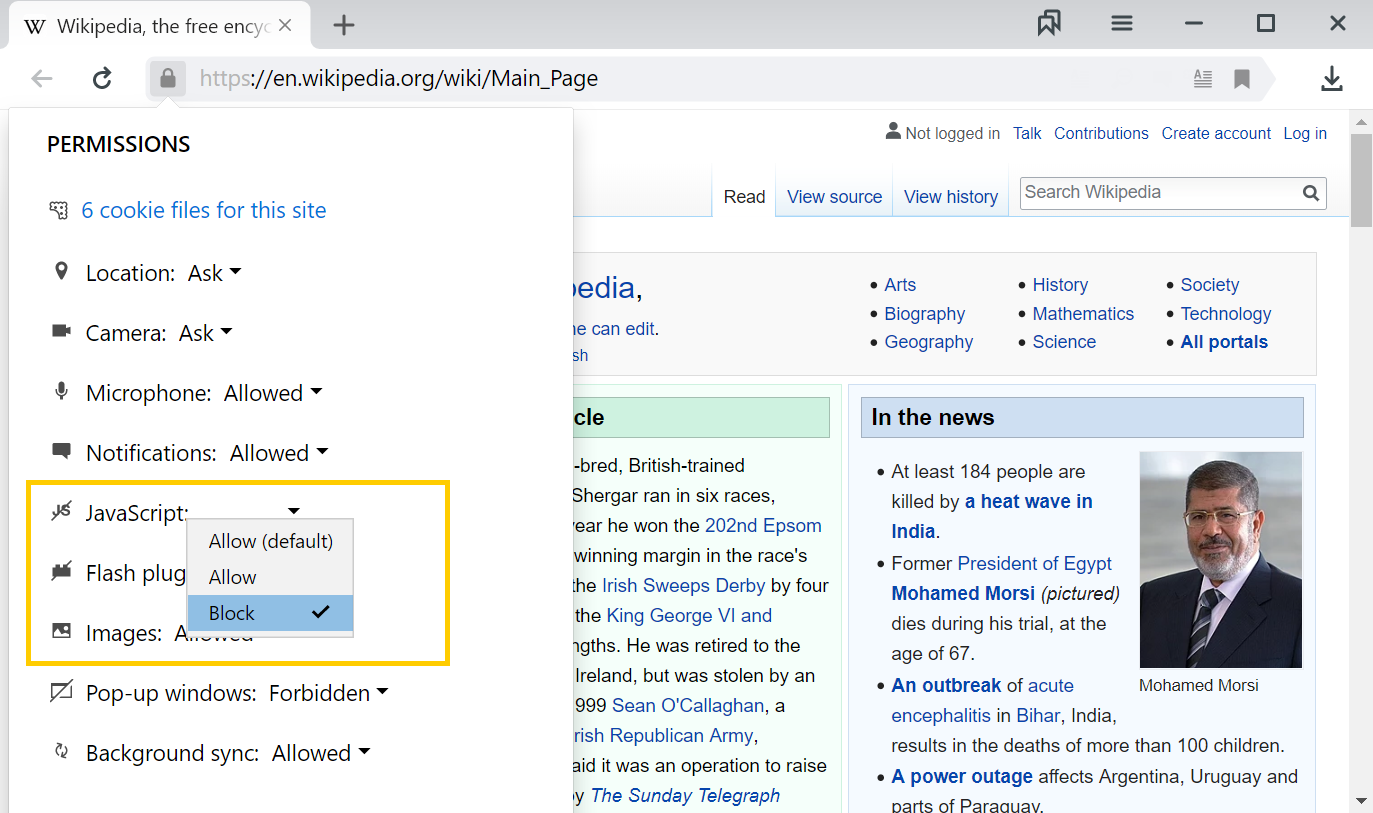Open the Pop-up windows Forbidden dropdown
Image resolution: width=1373 pixels, height=813 pixels.
pos(329,693)
